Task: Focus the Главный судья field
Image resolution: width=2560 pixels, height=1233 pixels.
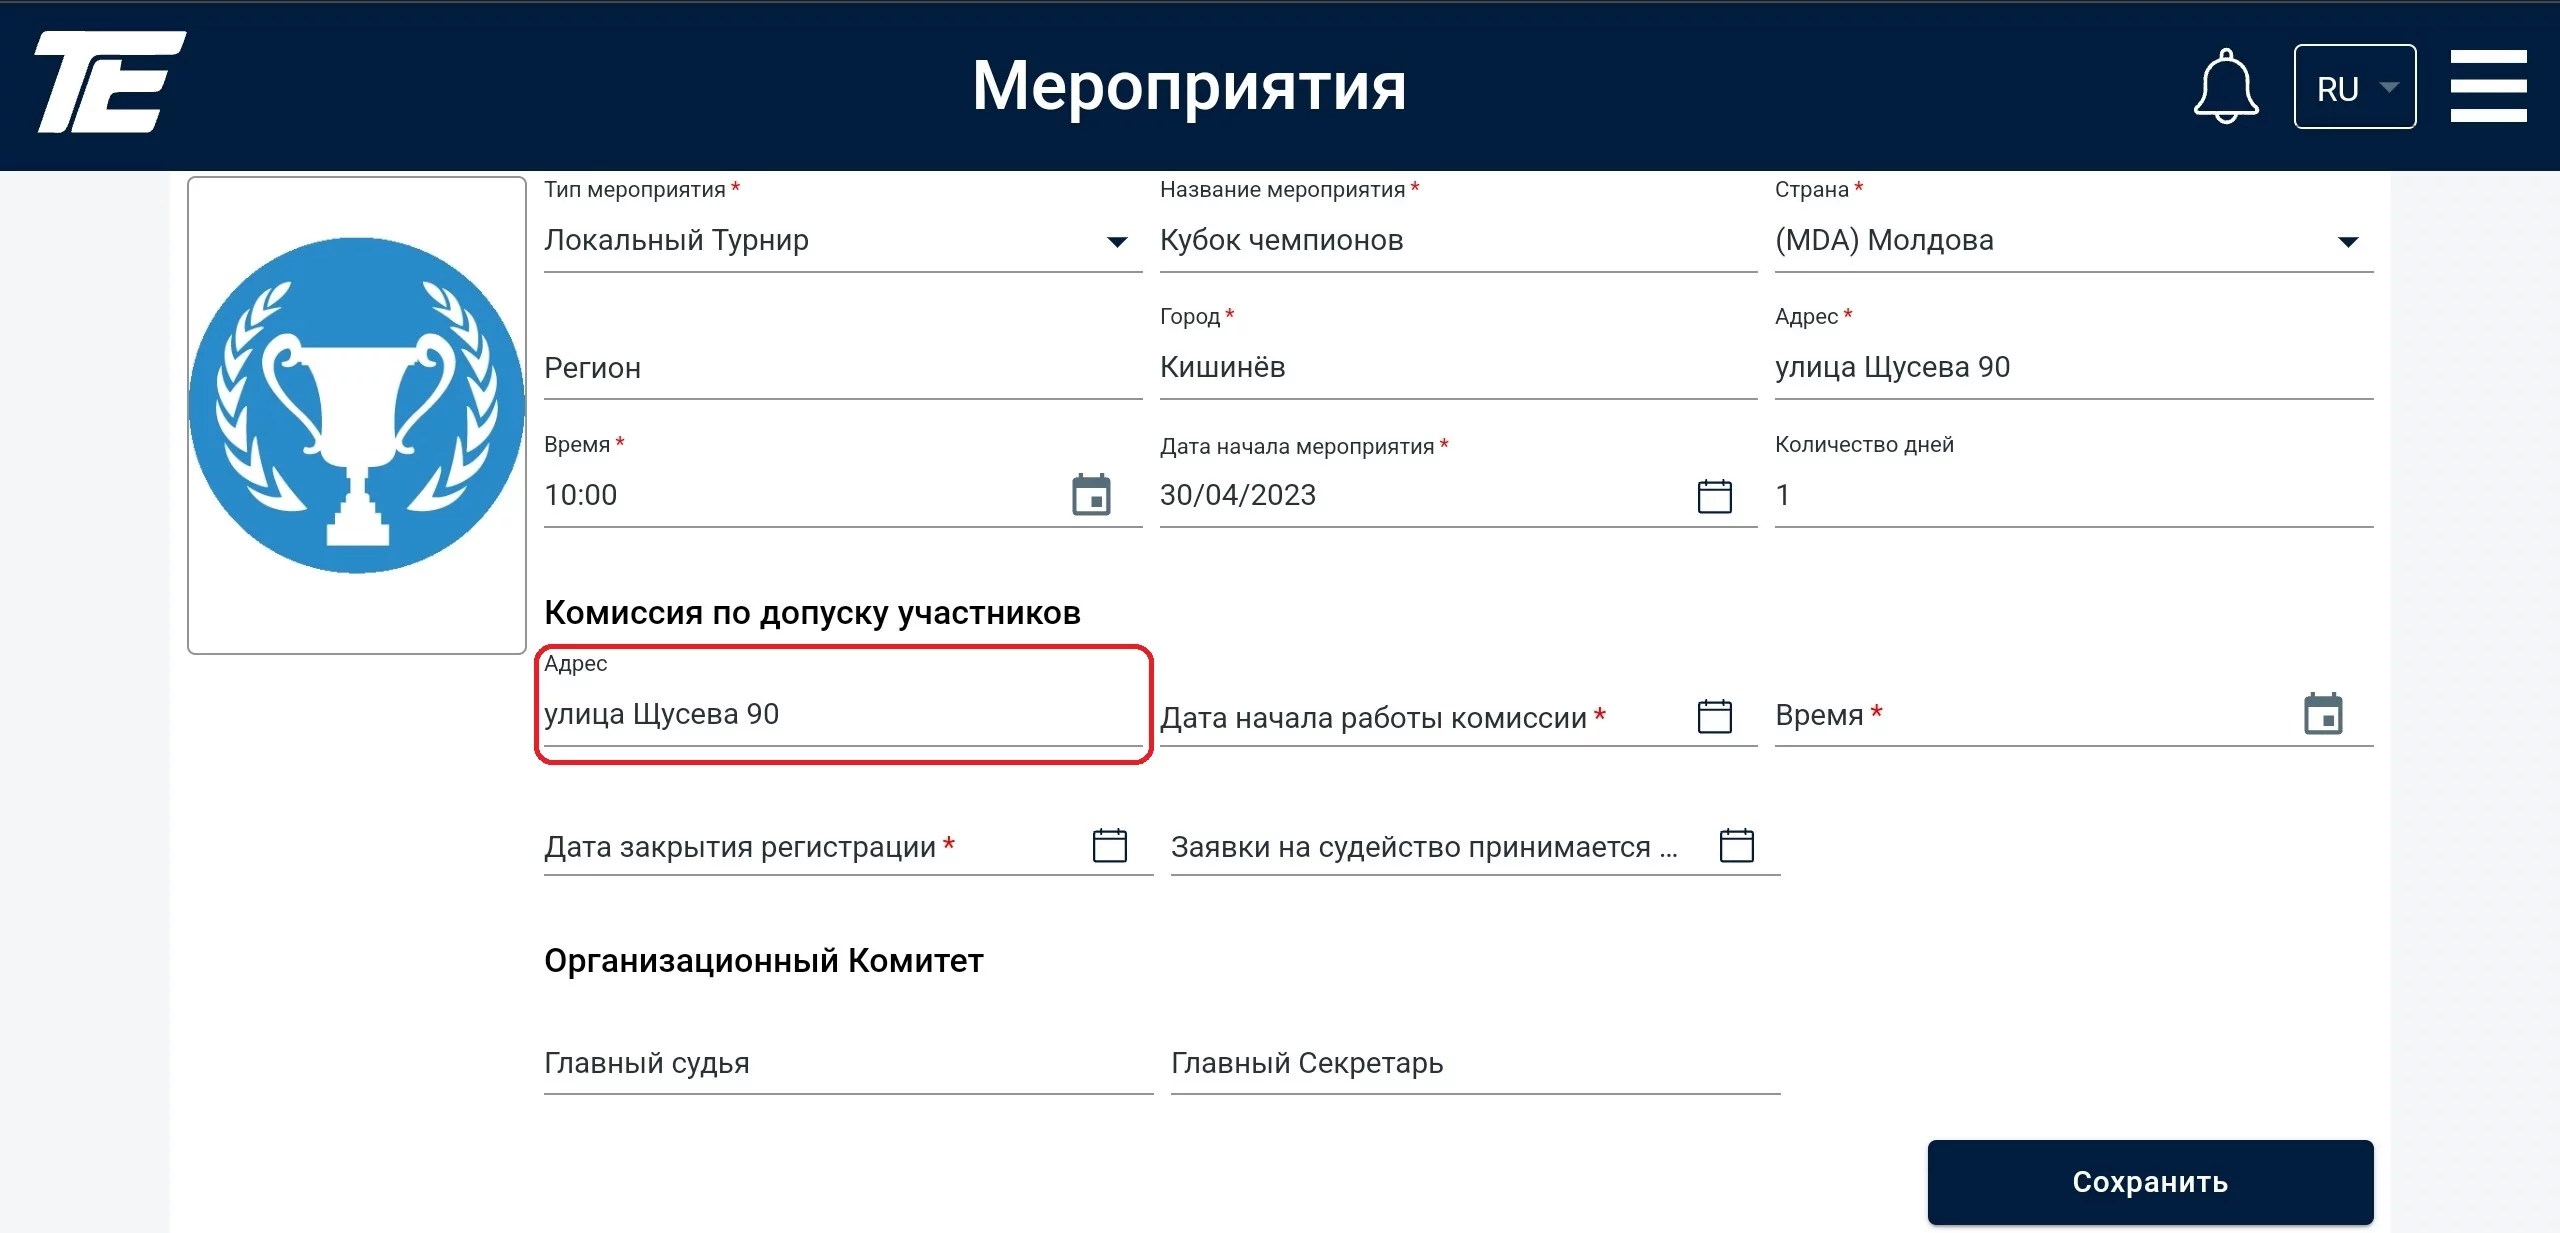Action: [x=848, y=1063]
